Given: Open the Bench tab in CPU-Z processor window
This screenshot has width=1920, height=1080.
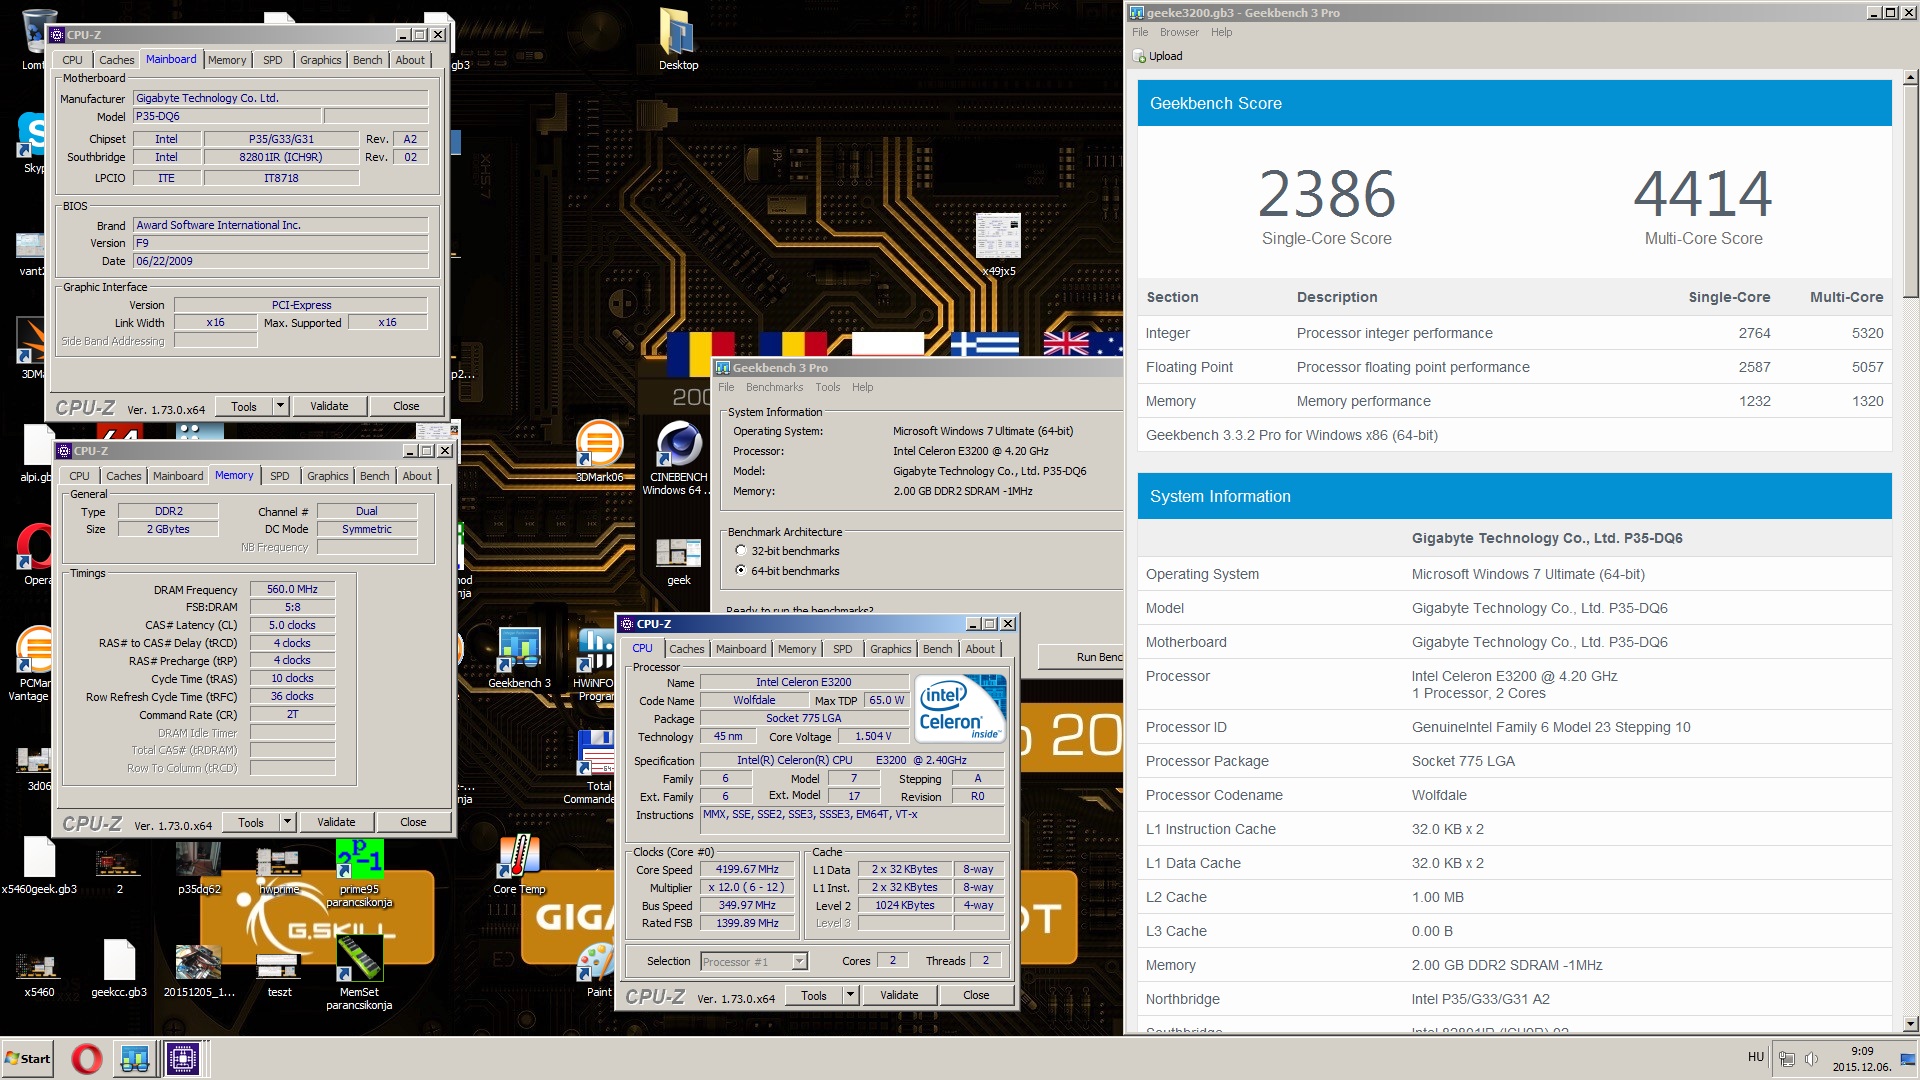Looking at the screenshot, I should point(937,649).
